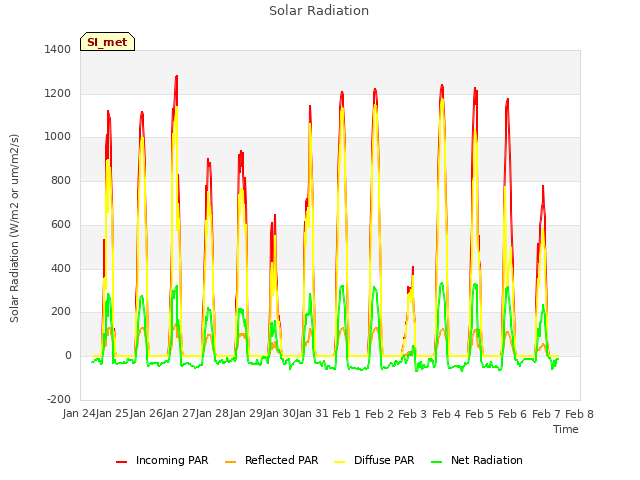Viewport: 640px width, 480px height.
Task: Click the Jan 27 x-axis date label
Action: (179, 413)
